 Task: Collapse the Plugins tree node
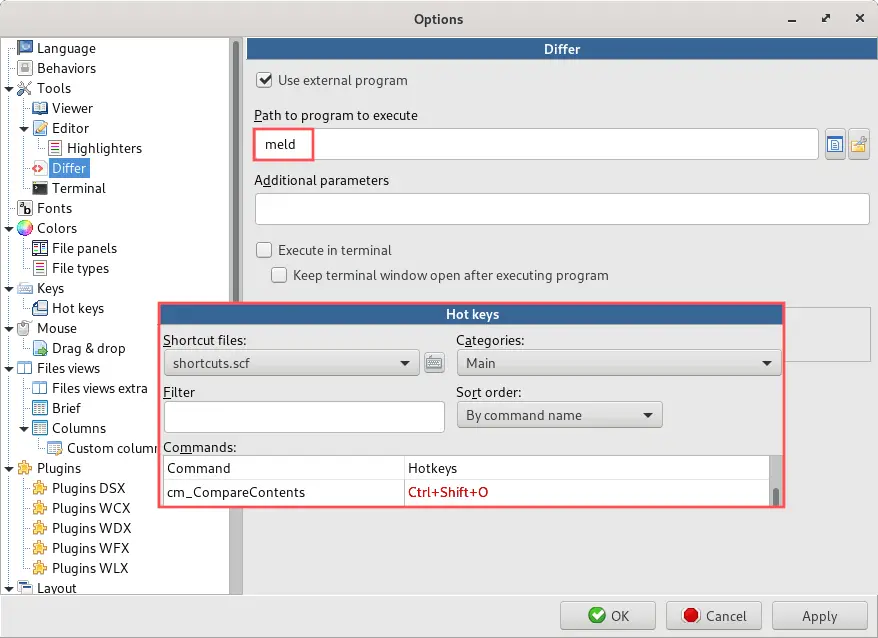[x=9, y=469]
